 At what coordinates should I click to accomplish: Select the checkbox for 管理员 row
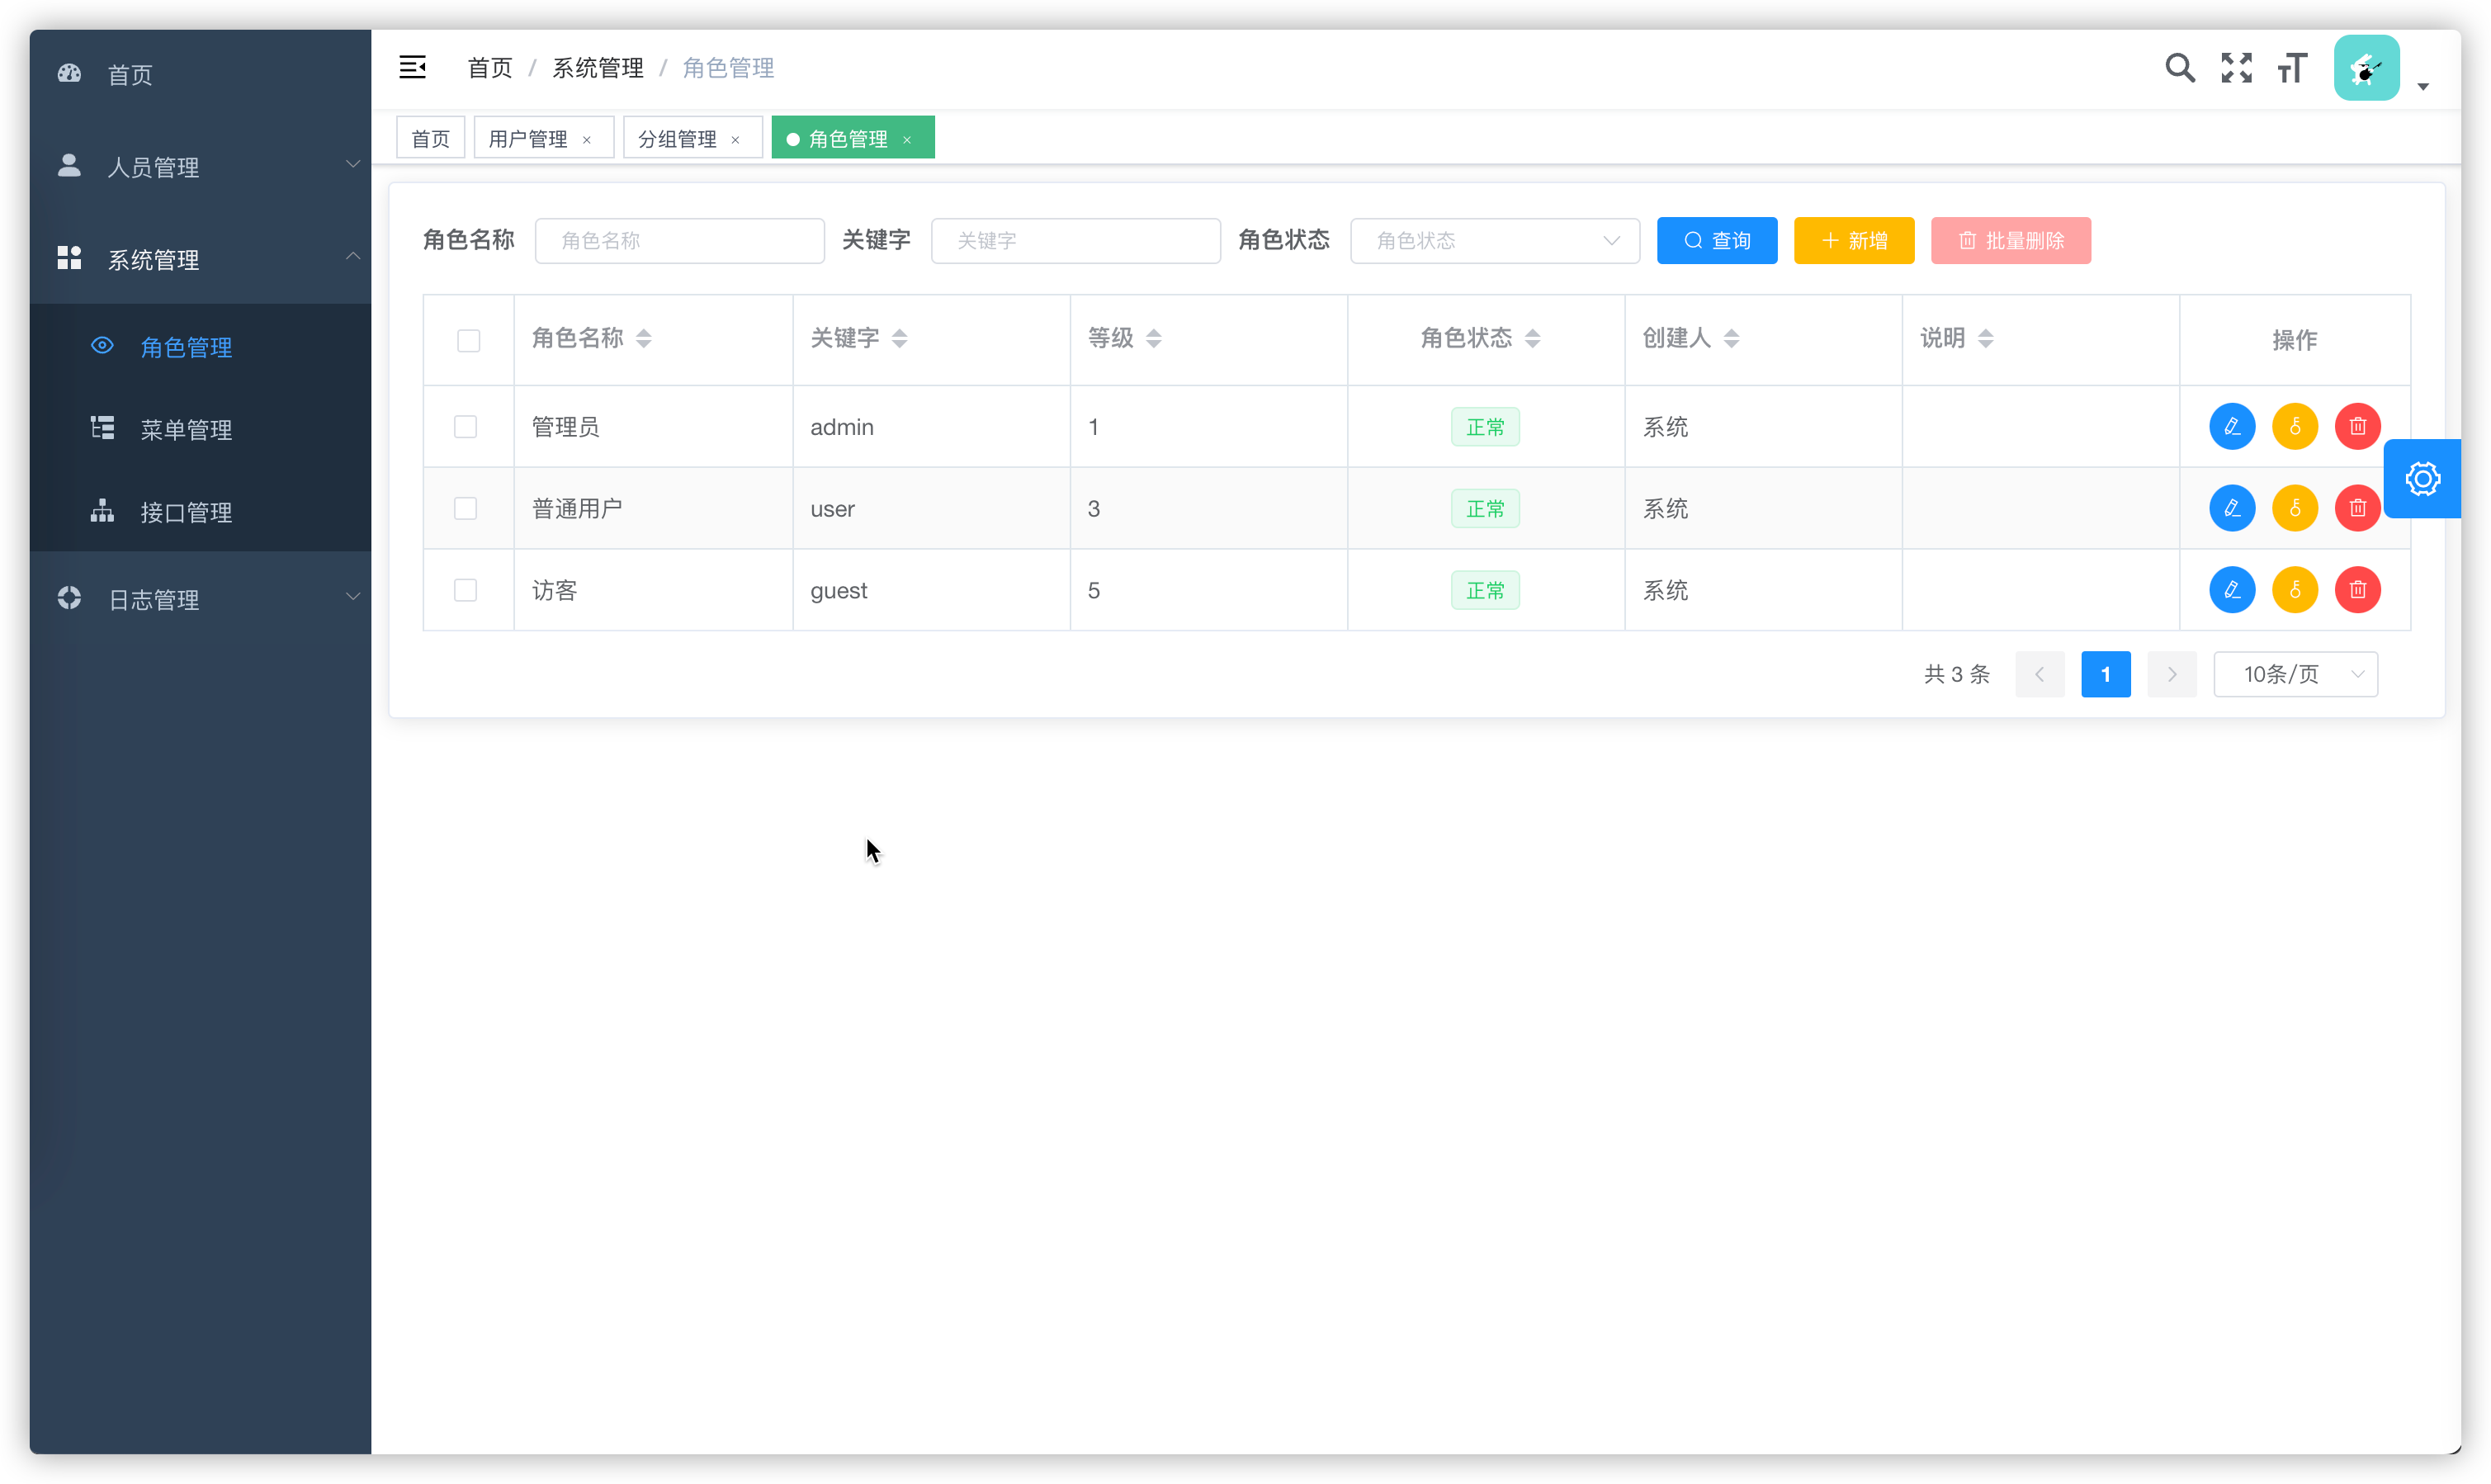click(465, 427)
